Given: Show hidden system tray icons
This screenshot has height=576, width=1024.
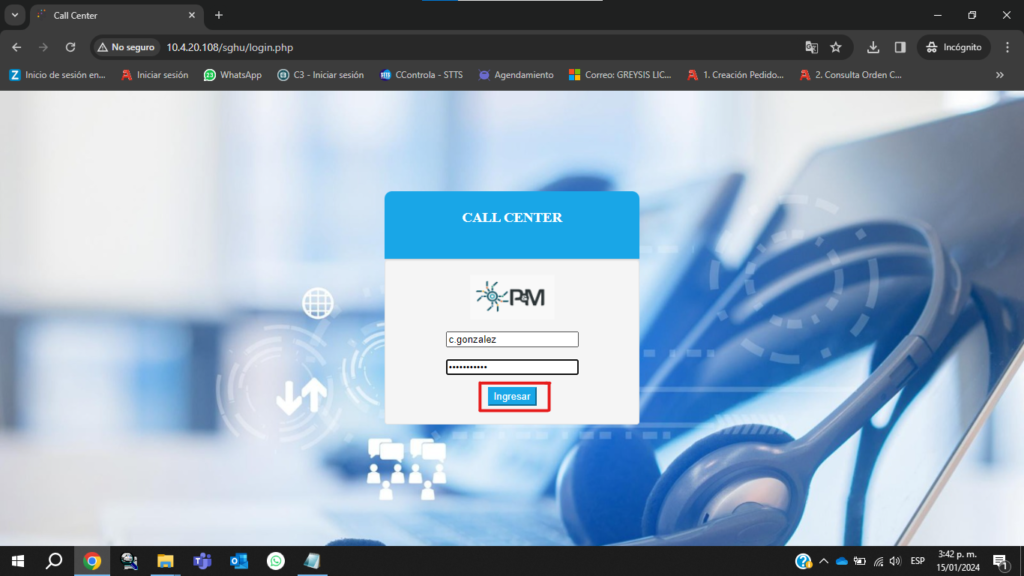Looking at the screenshot, I should click(823, 561).
